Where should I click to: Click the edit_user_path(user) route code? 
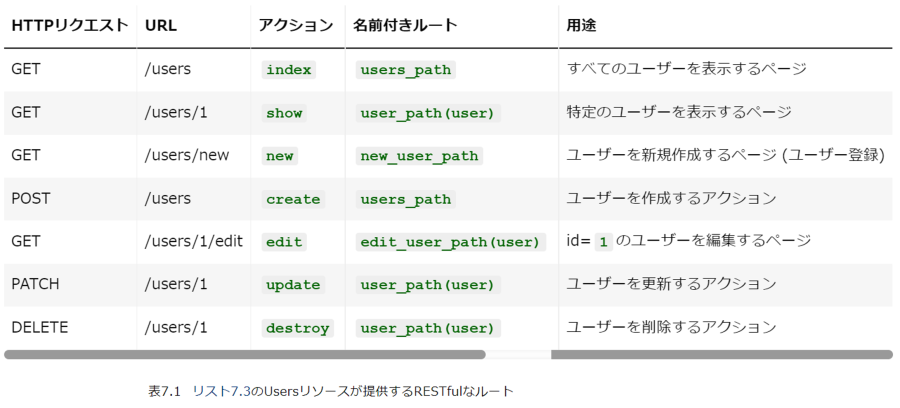(451, 242)
